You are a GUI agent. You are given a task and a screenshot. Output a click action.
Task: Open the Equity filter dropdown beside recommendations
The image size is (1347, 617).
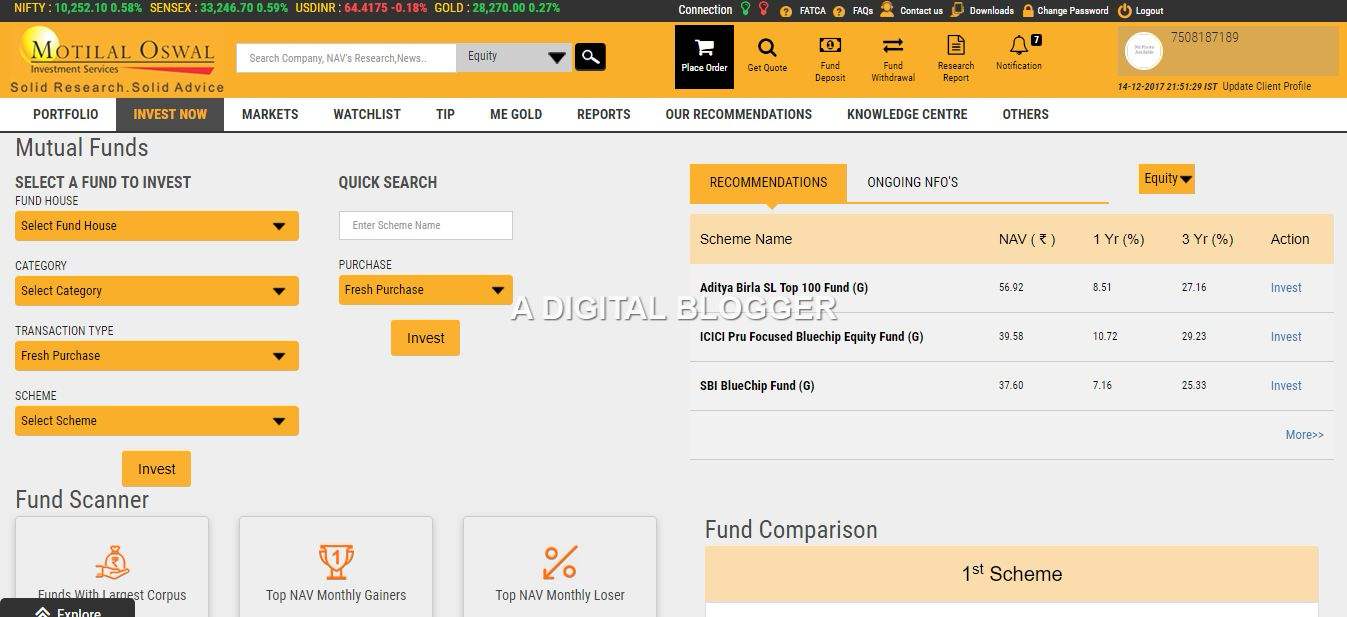click(1166, 179)
